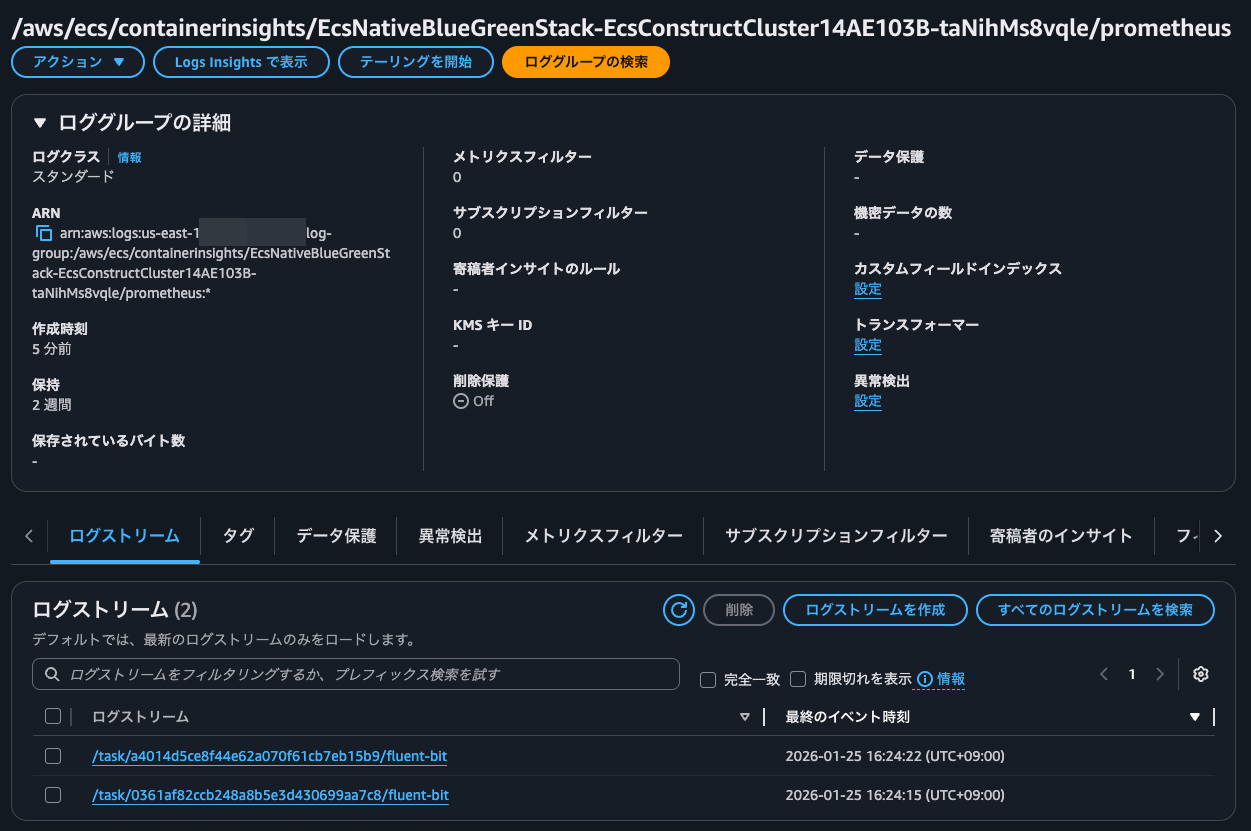This screenshot has width=1251, height=831.
Task: Go to next page of log streams
Action: [1160, 674]
